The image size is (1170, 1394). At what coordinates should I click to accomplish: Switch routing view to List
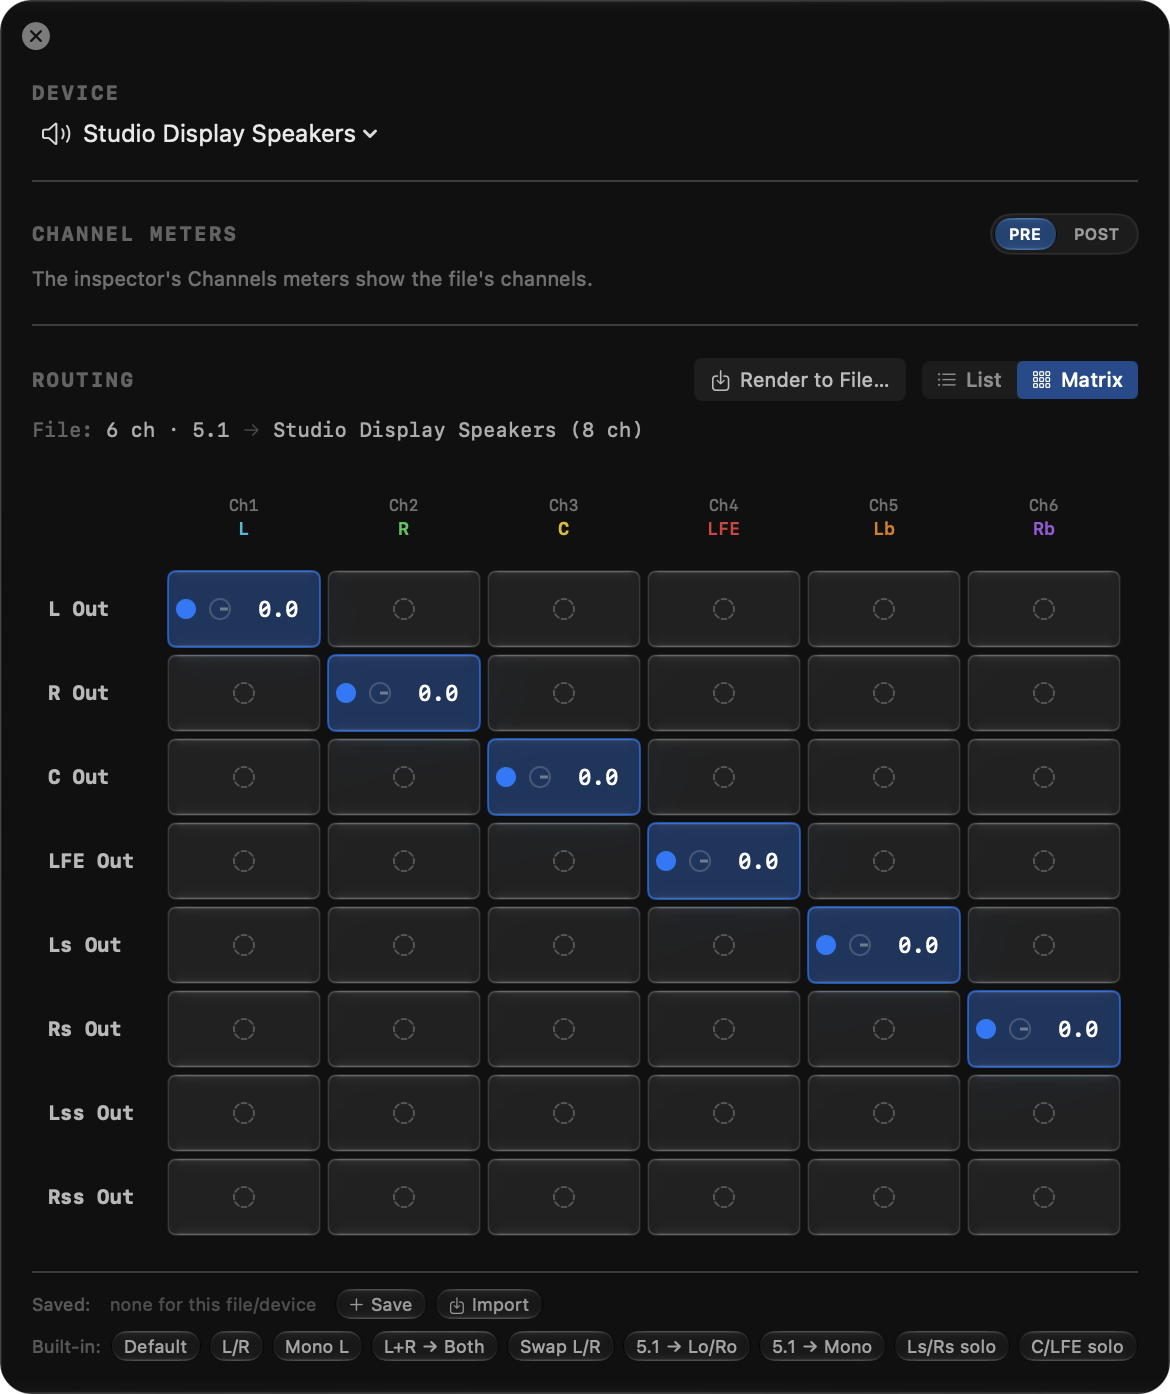[x=969, y=380]
